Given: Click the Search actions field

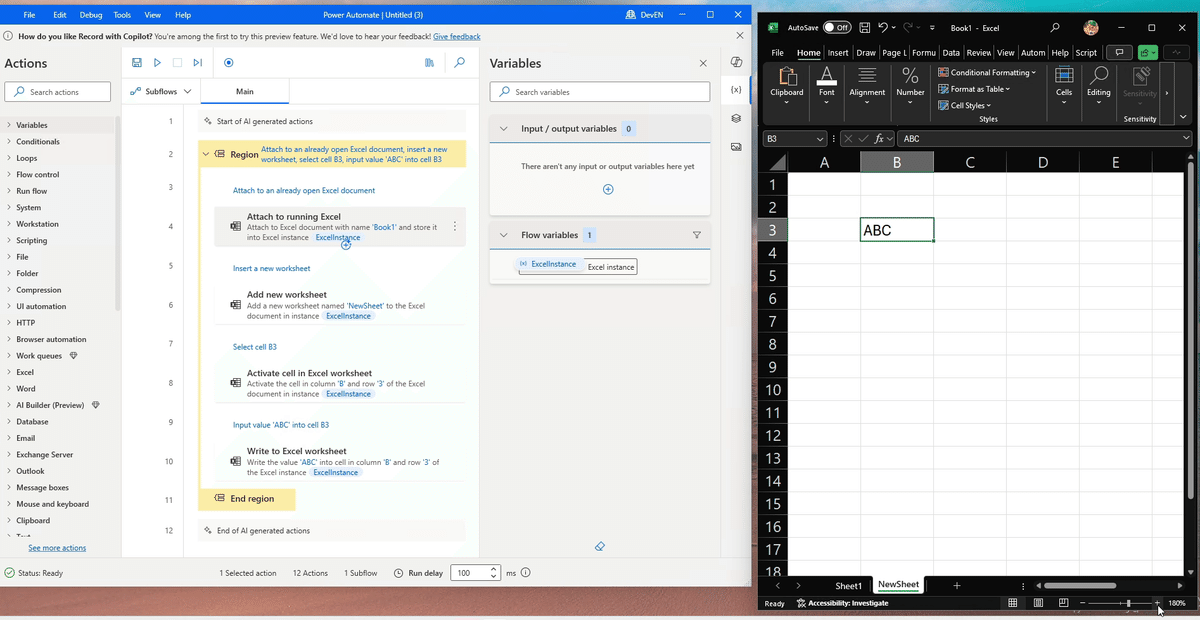Looking at the screenshot, I should click(x=58, y=92).
